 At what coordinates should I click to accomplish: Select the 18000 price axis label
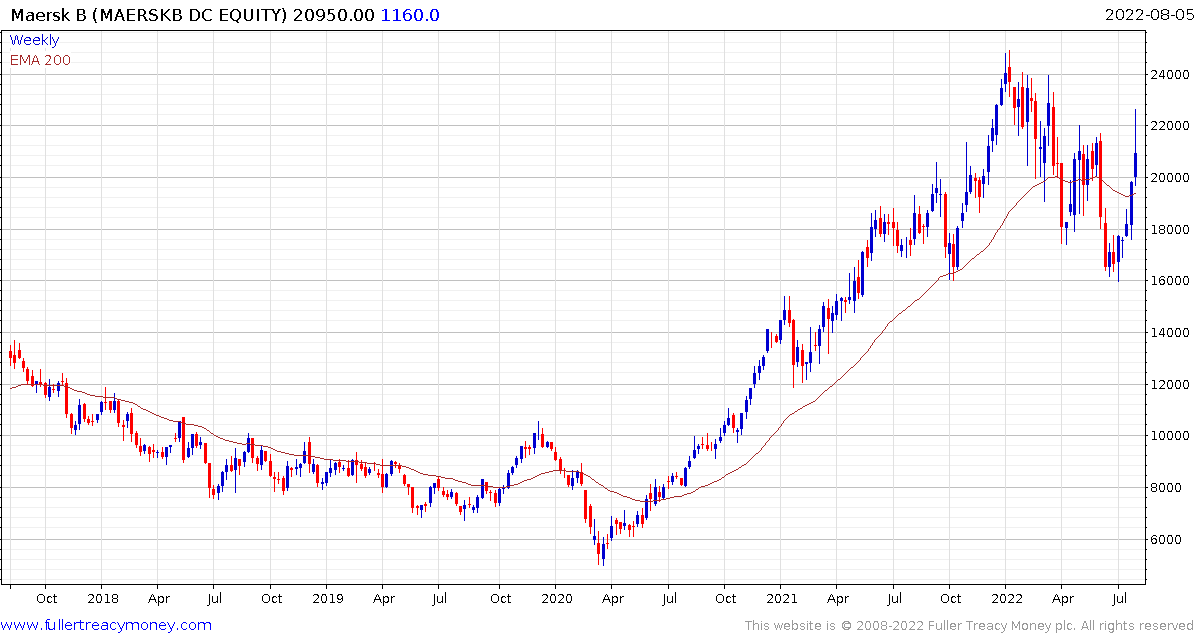pyautogui.click(x=1171, y=229)
